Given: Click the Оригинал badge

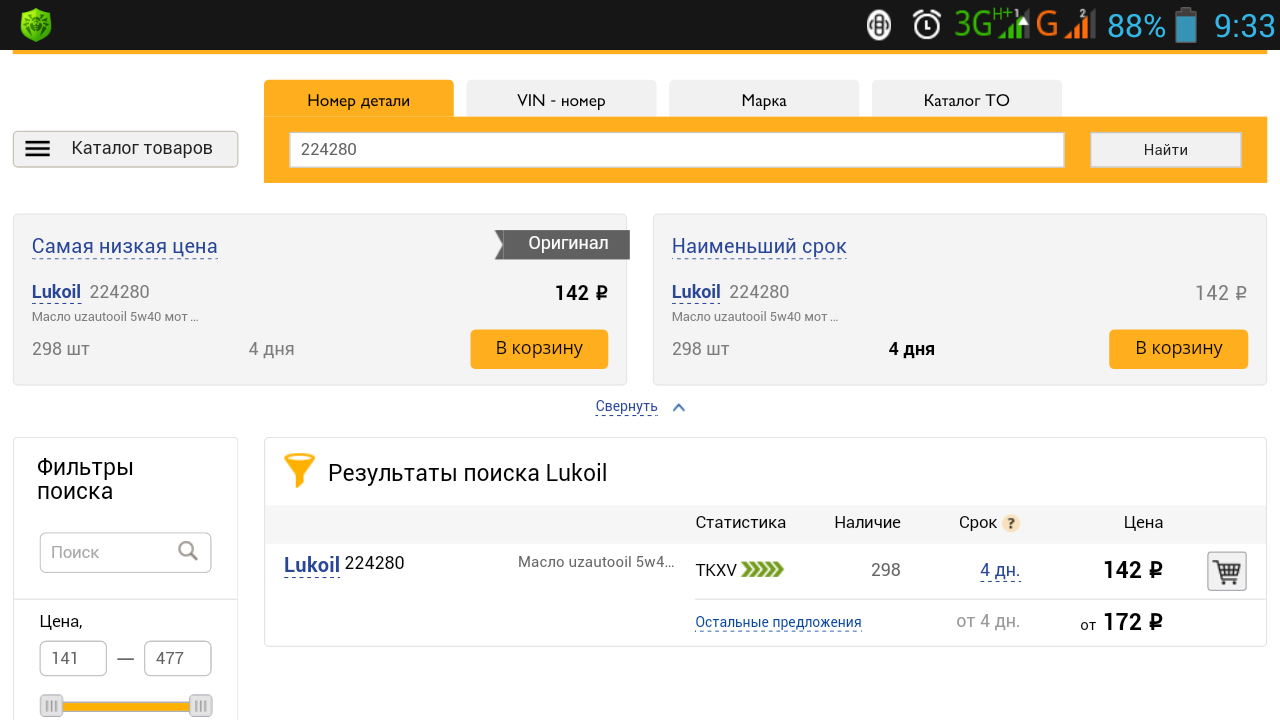Looking at the screenshot, I should pyautogui.click(x=562, y=244).
